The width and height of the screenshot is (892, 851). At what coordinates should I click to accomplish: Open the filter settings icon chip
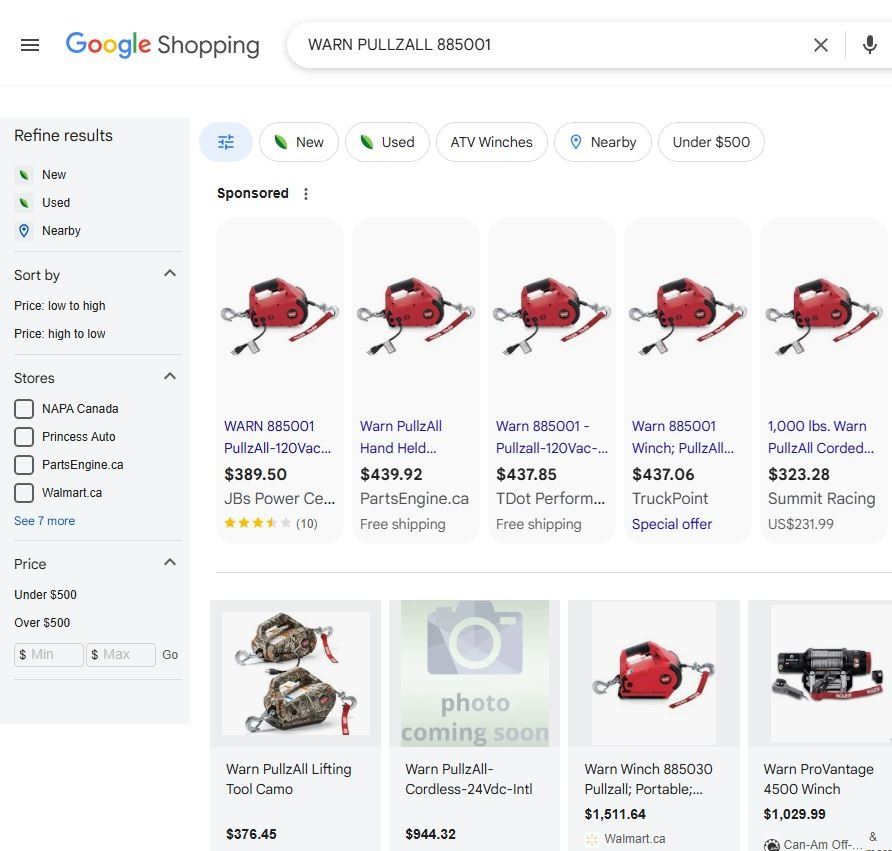[x=226, y=142]
